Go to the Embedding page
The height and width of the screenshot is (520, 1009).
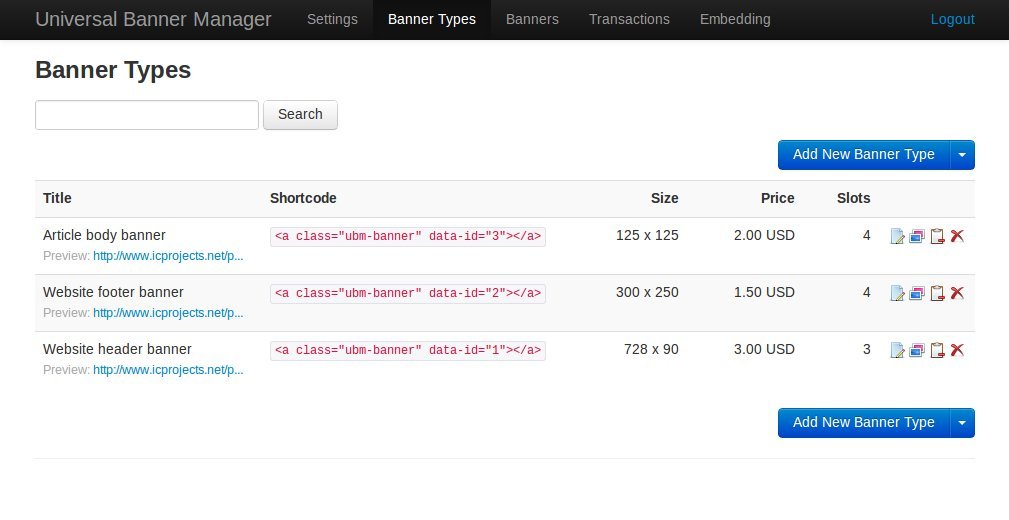click(735, 19)
